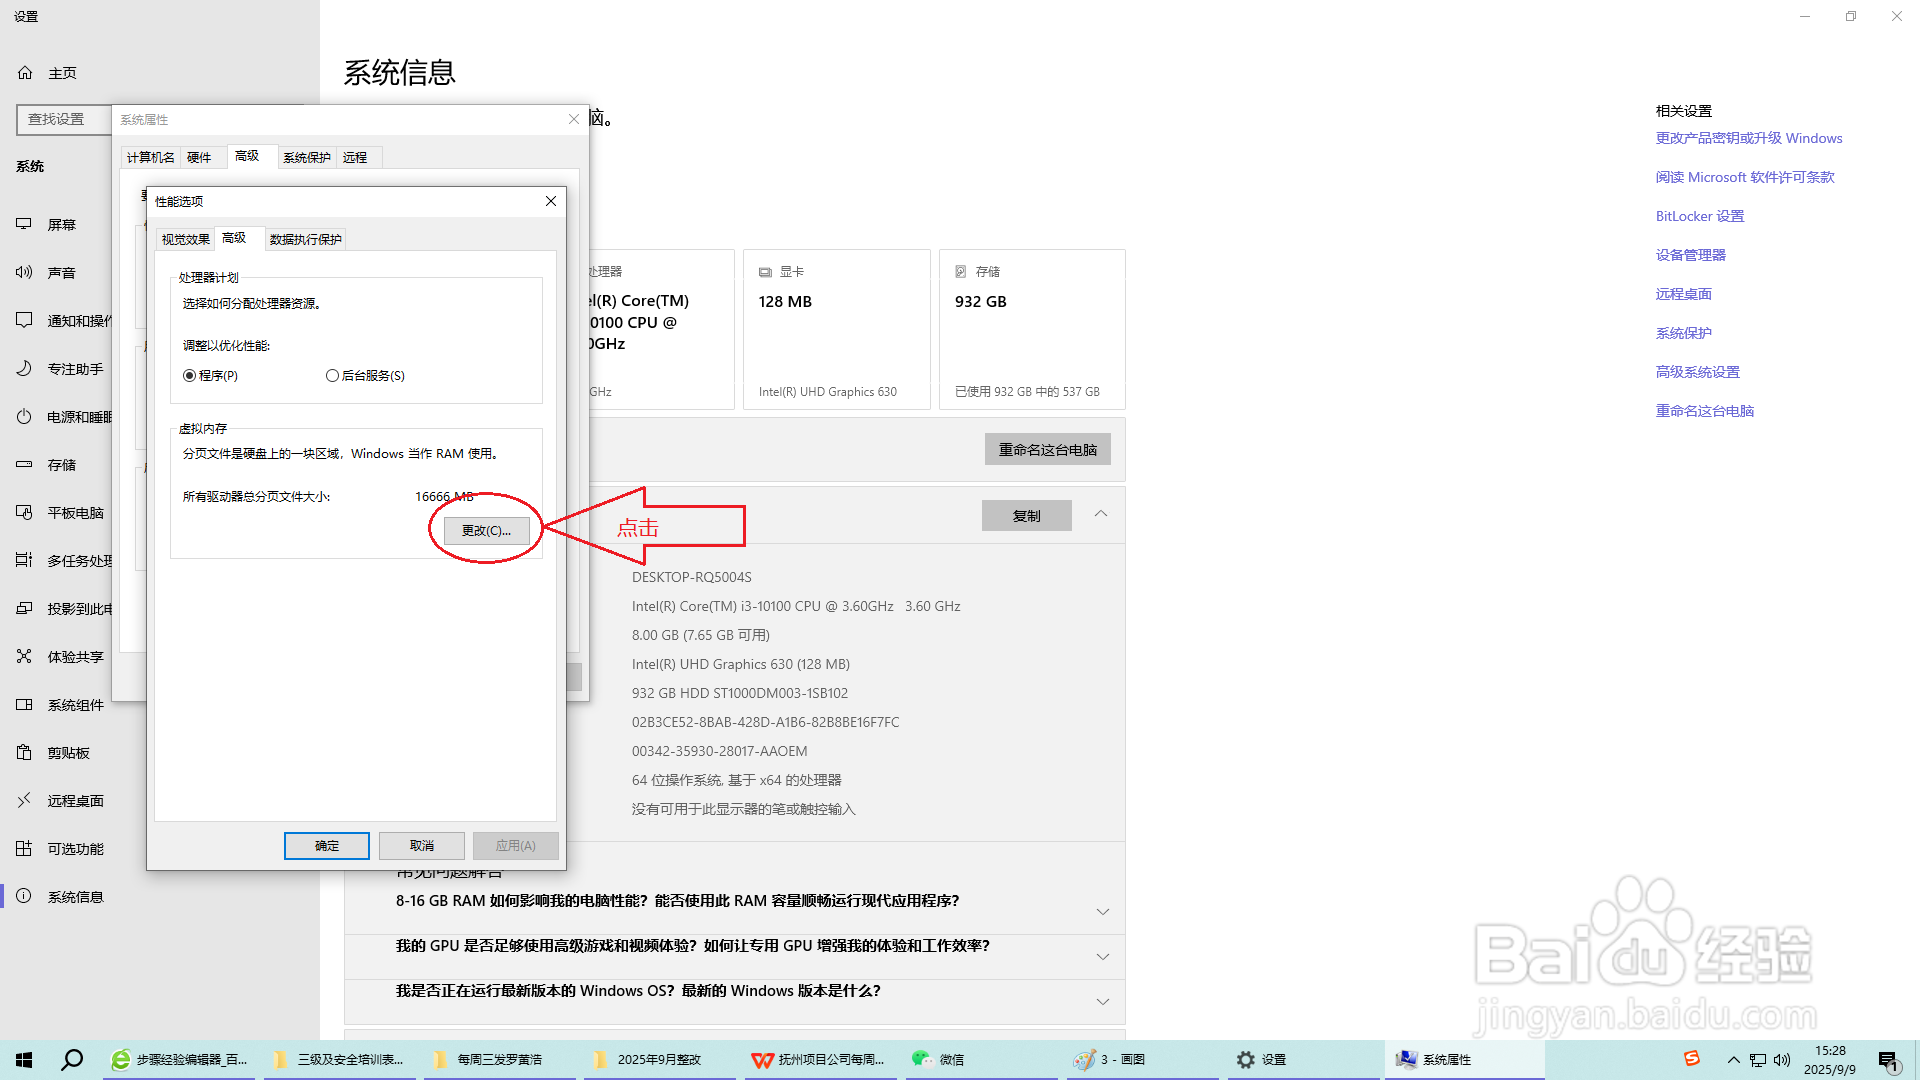Expand the 8-16 GB RAM question

tap(1103, 911)
